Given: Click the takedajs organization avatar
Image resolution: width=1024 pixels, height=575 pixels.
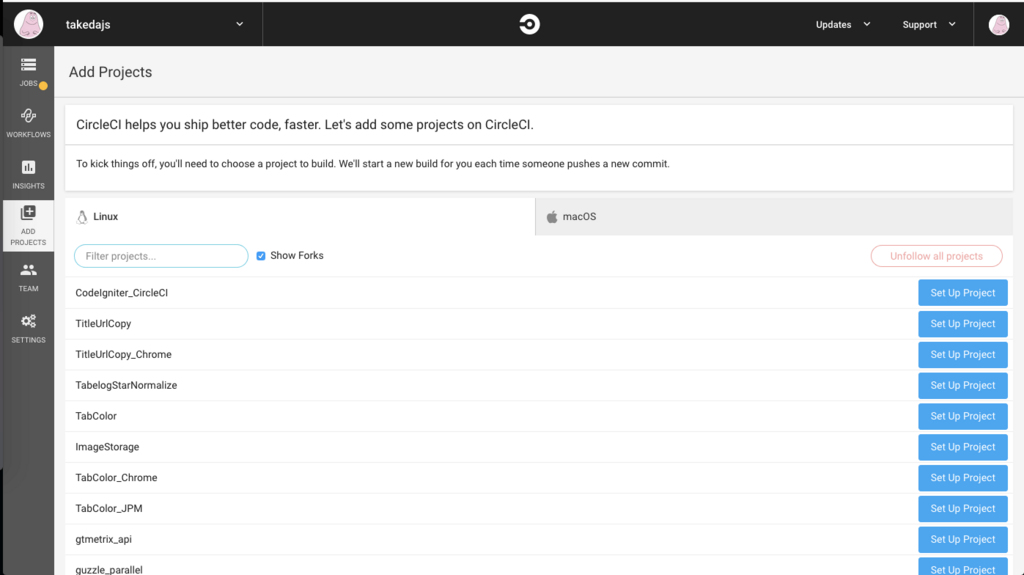Looking at the screenshot, I should [29, 24].
